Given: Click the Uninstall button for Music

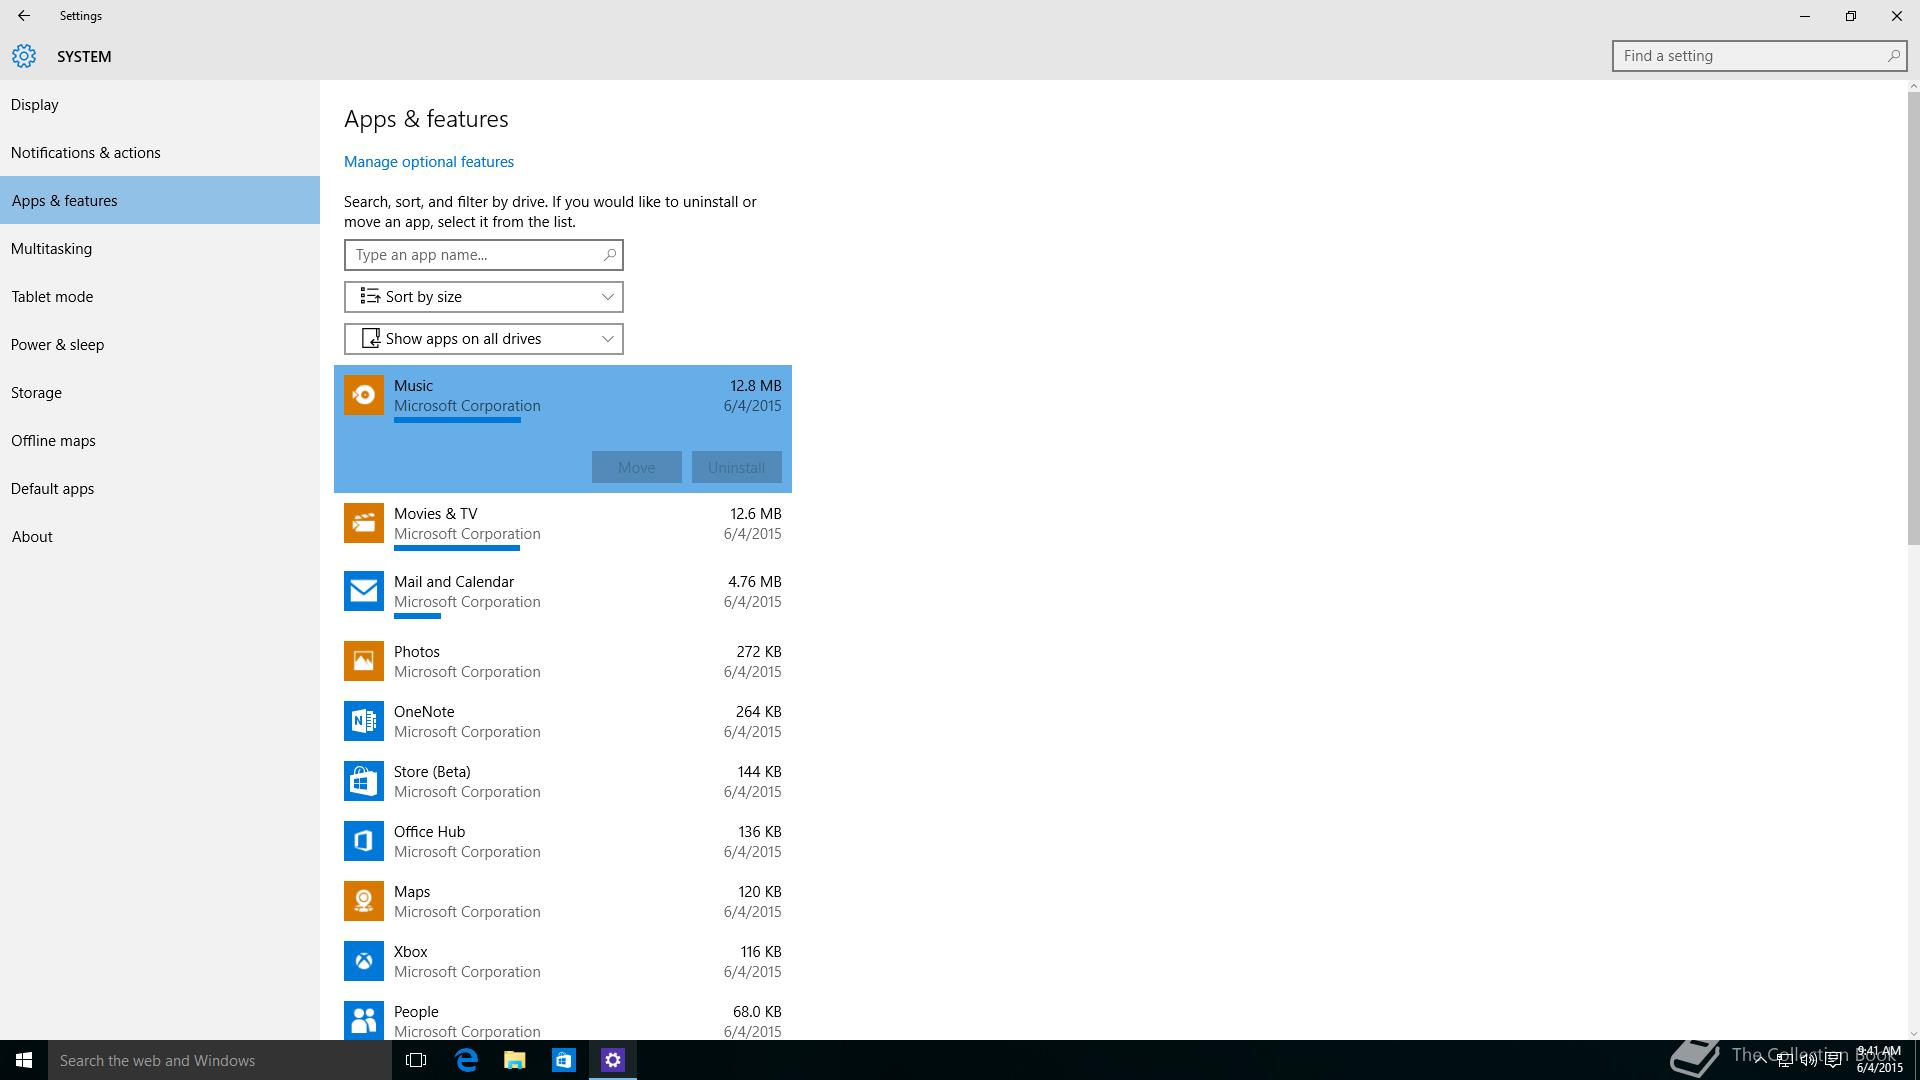Looking at the screenshot, I should tap(737, 467).
